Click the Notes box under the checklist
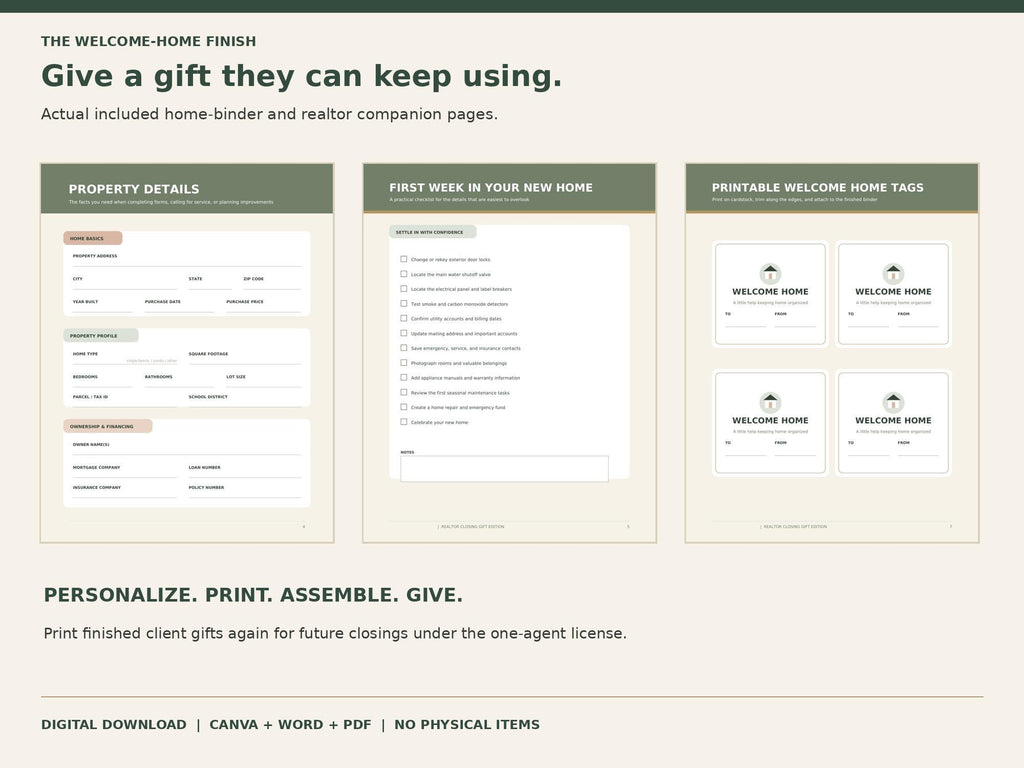This screenshot has width=1024, height=768. [504, 469]
